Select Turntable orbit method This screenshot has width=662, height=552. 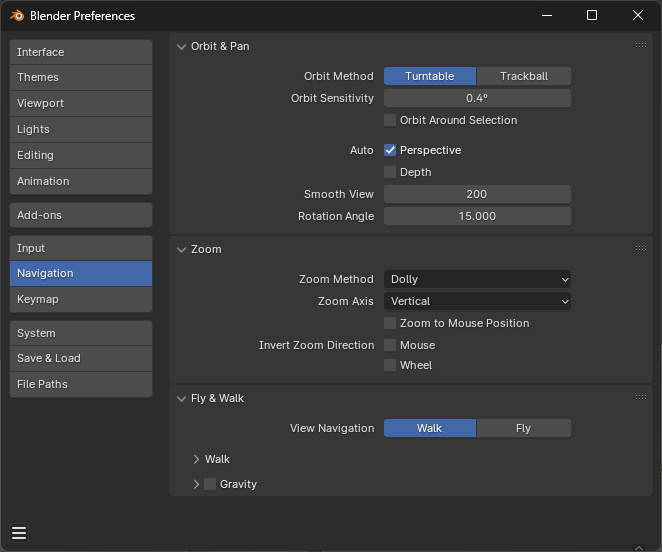pyautogui.click(x=430, y=76)
